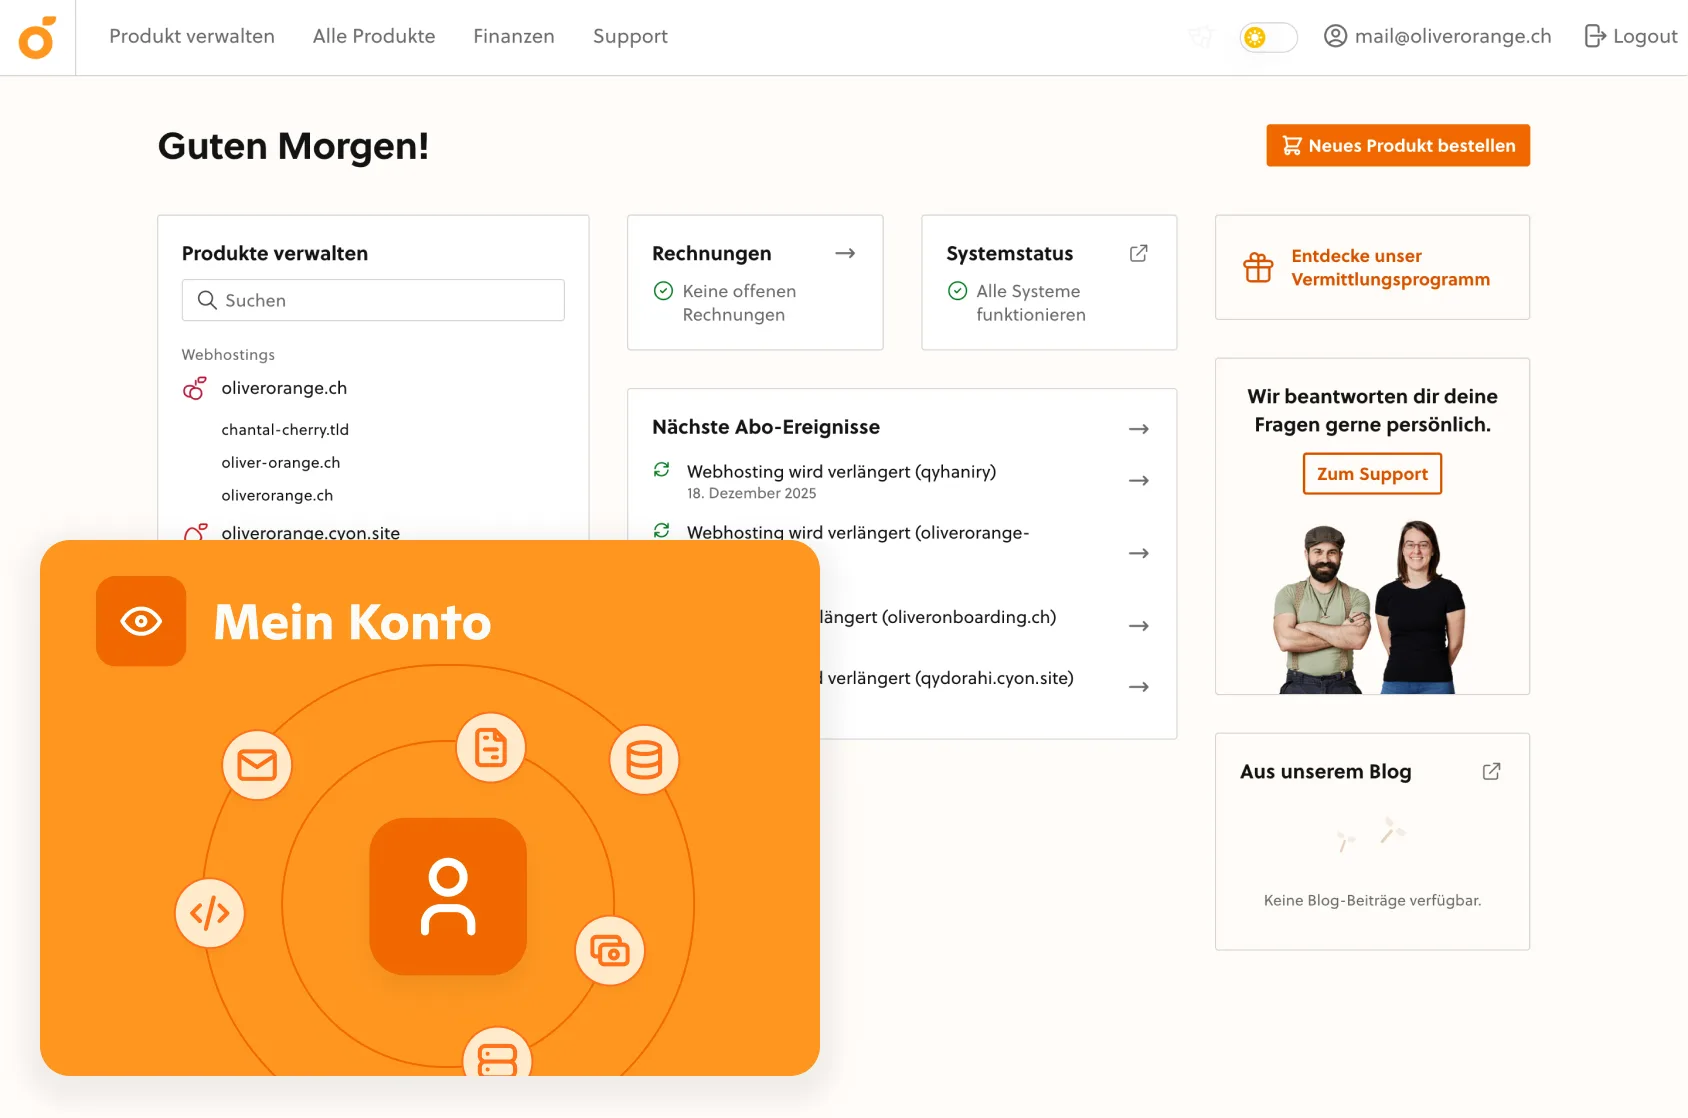Open the qyhaniry renewal event arrow
Screen dimensions: 1688x1118
pos(1138,481)
